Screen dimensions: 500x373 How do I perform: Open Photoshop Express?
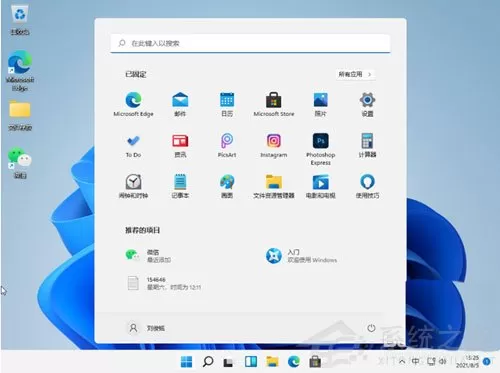[321, 149]
